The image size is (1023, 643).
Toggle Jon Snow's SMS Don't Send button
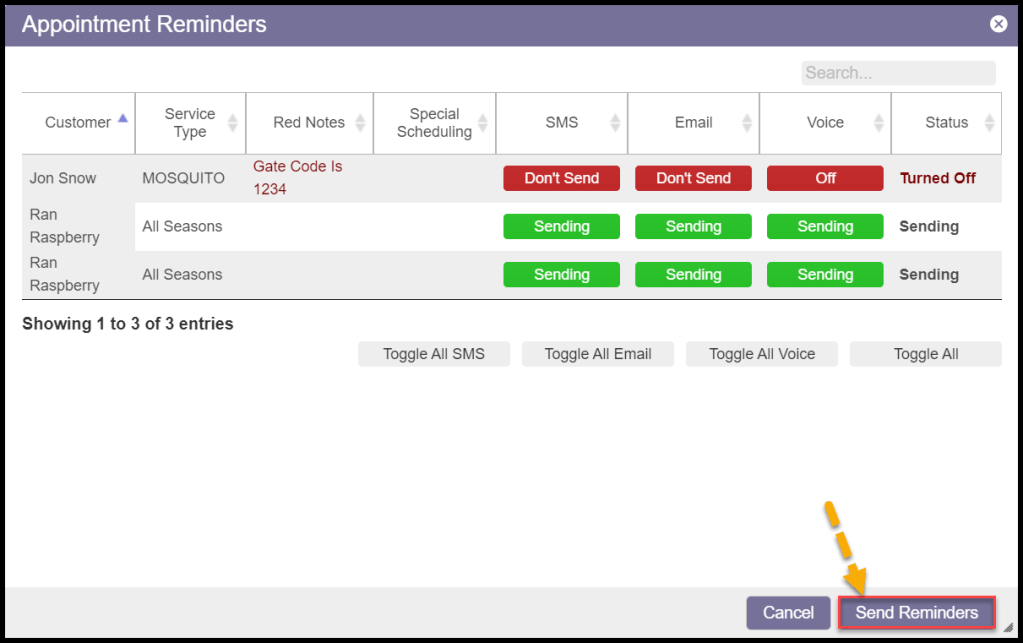click(561, 178)
